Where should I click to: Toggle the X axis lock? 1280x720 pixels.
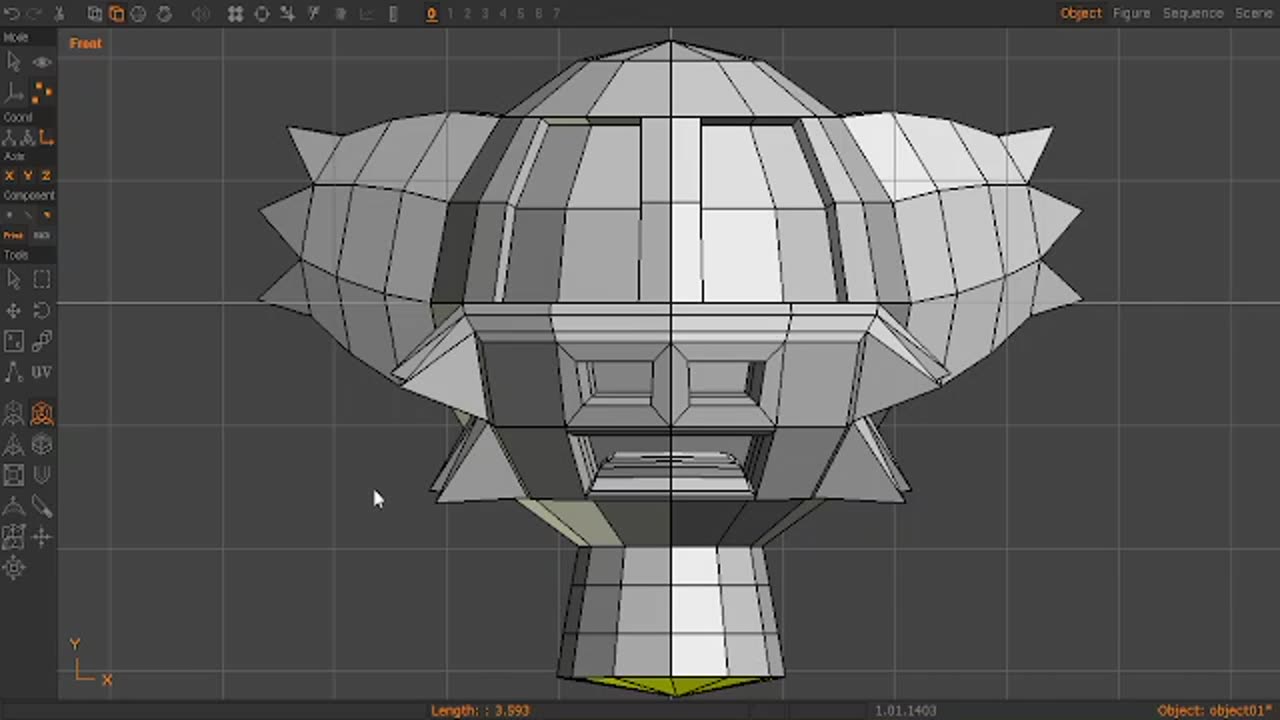click(x=10, y=176)
